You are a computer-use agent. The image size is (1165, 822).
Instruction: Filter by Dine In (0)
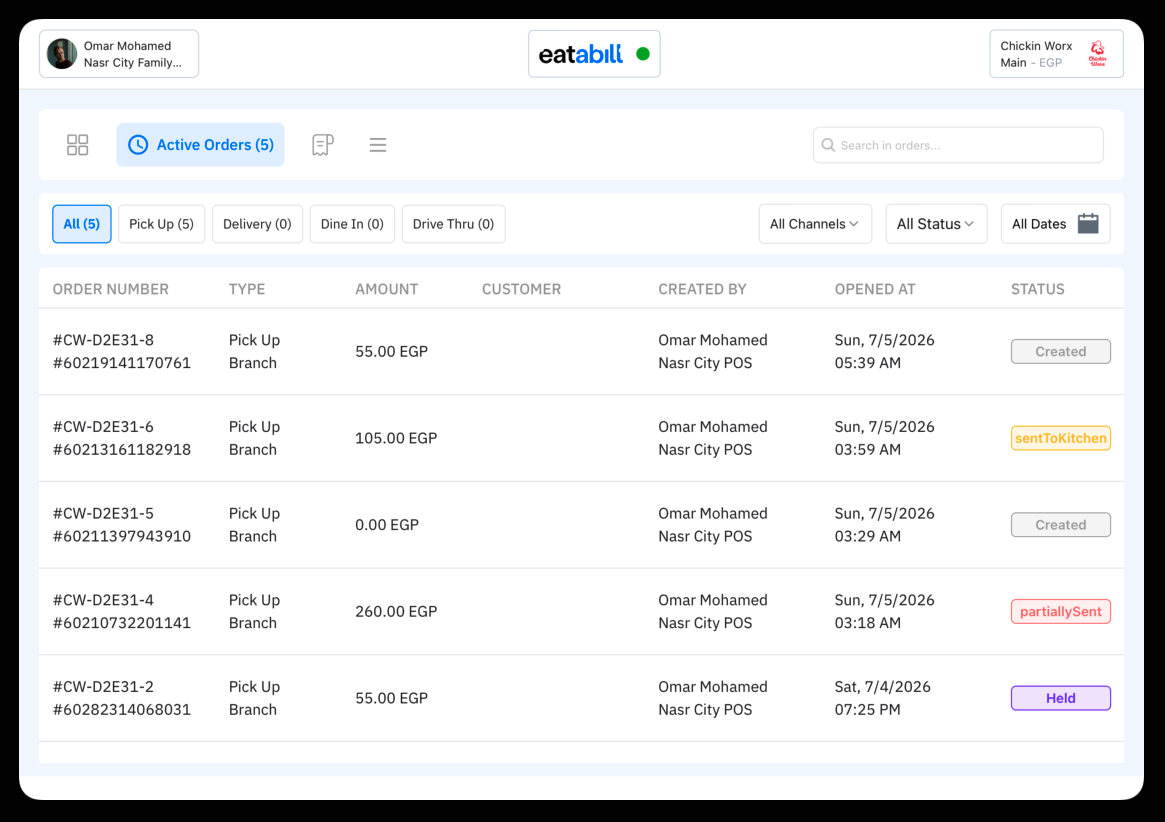pos(352,224)
